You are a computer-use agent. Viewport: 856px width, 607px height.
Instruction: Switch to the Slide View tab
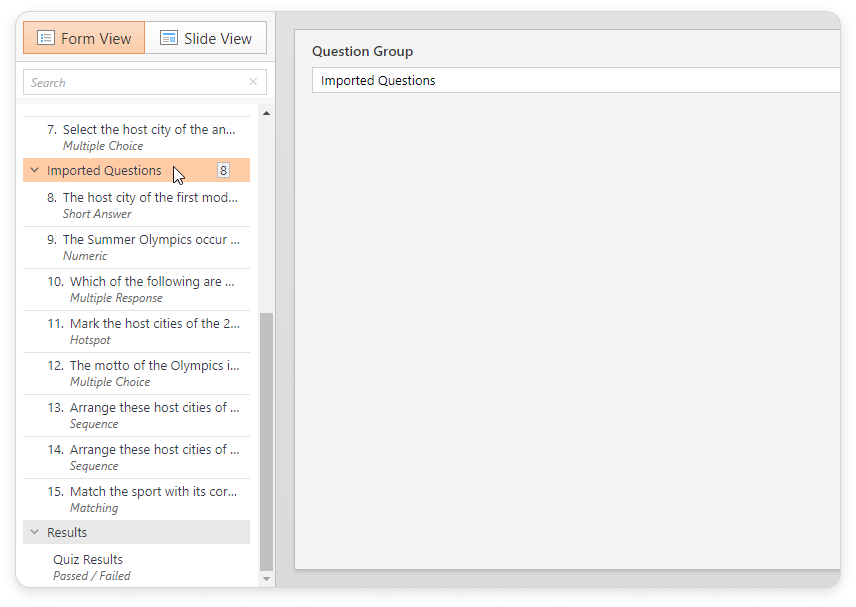click(x=206, y=38)
